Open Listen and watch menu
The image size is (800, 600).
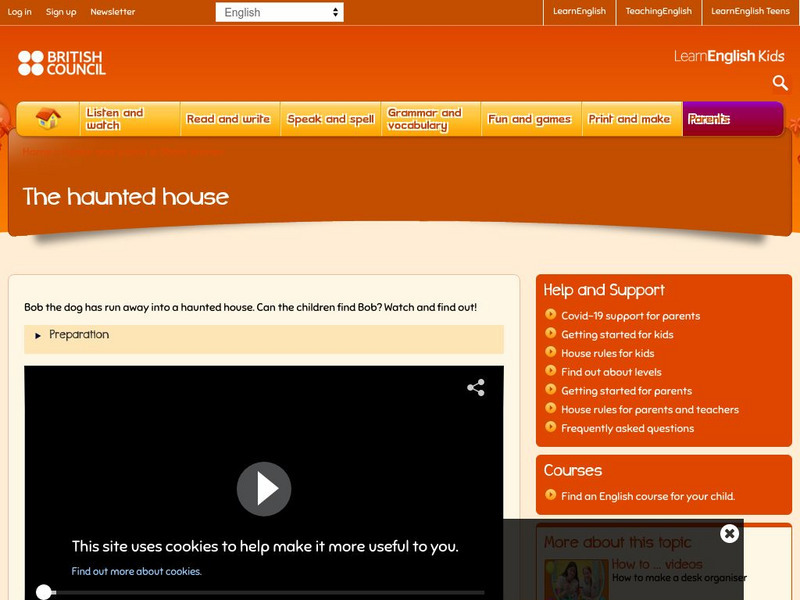(x=130, y=119)
